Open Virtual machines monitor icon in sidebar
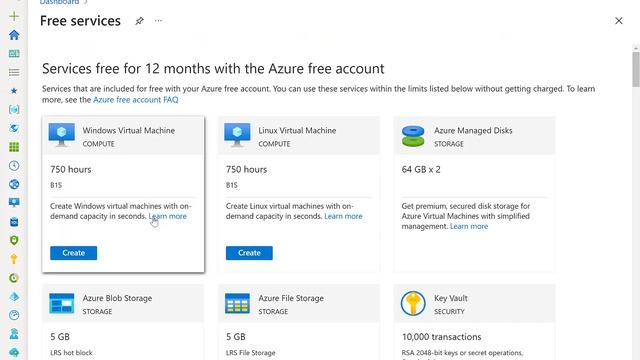The image size is (640, 360). [14, 203]
